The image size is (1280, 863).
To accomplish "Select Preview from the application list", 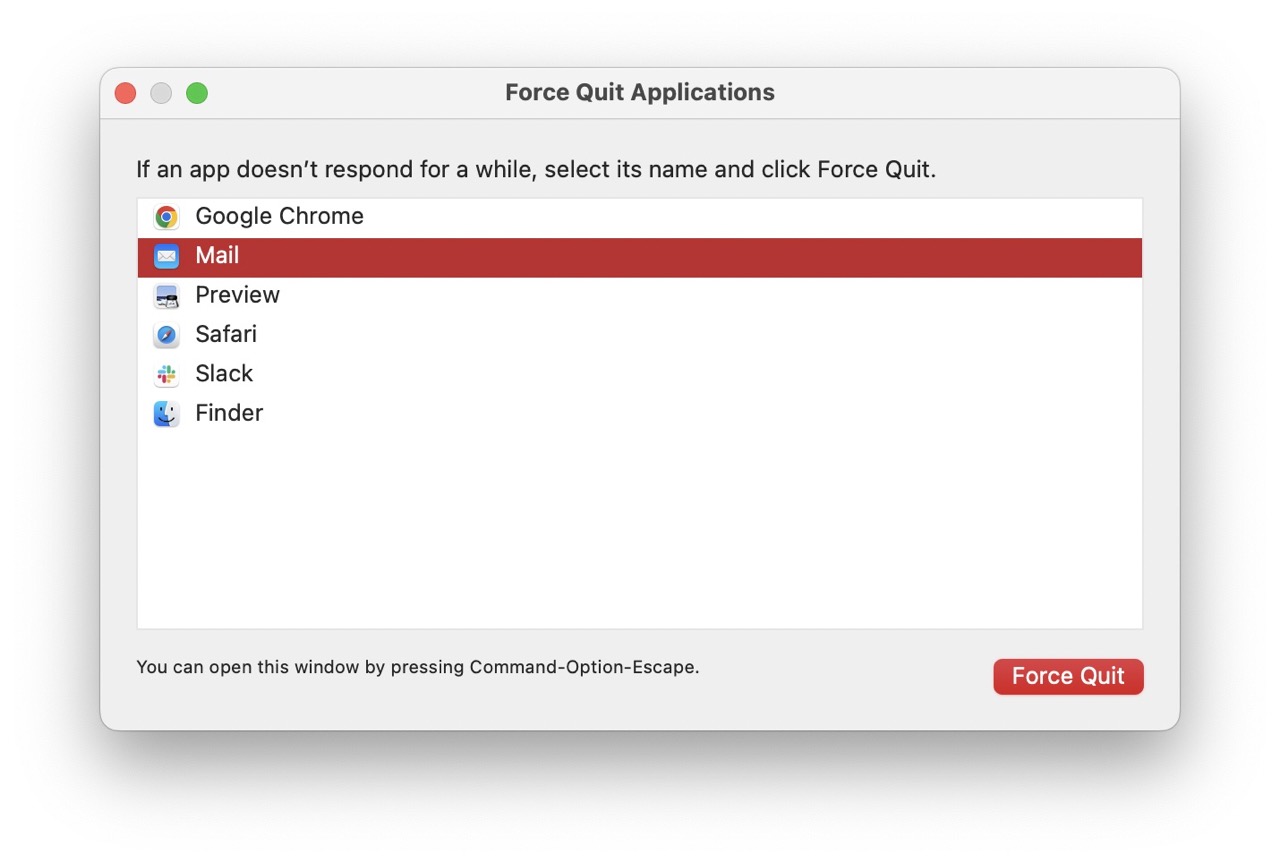I will tap(237, 295).
